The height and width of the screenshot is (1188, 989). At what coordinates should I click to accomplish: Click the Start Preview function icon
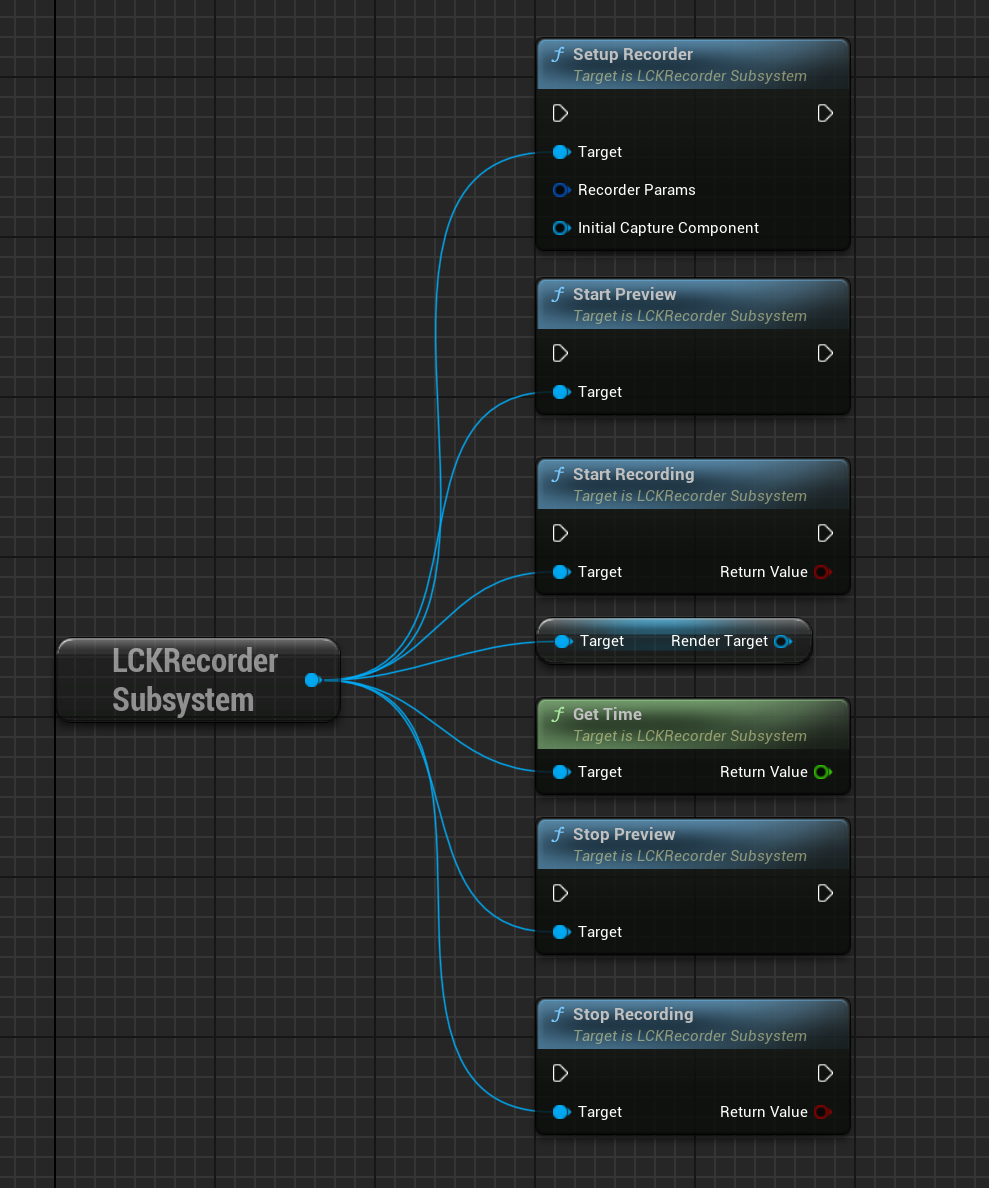[x=558, y=295]
